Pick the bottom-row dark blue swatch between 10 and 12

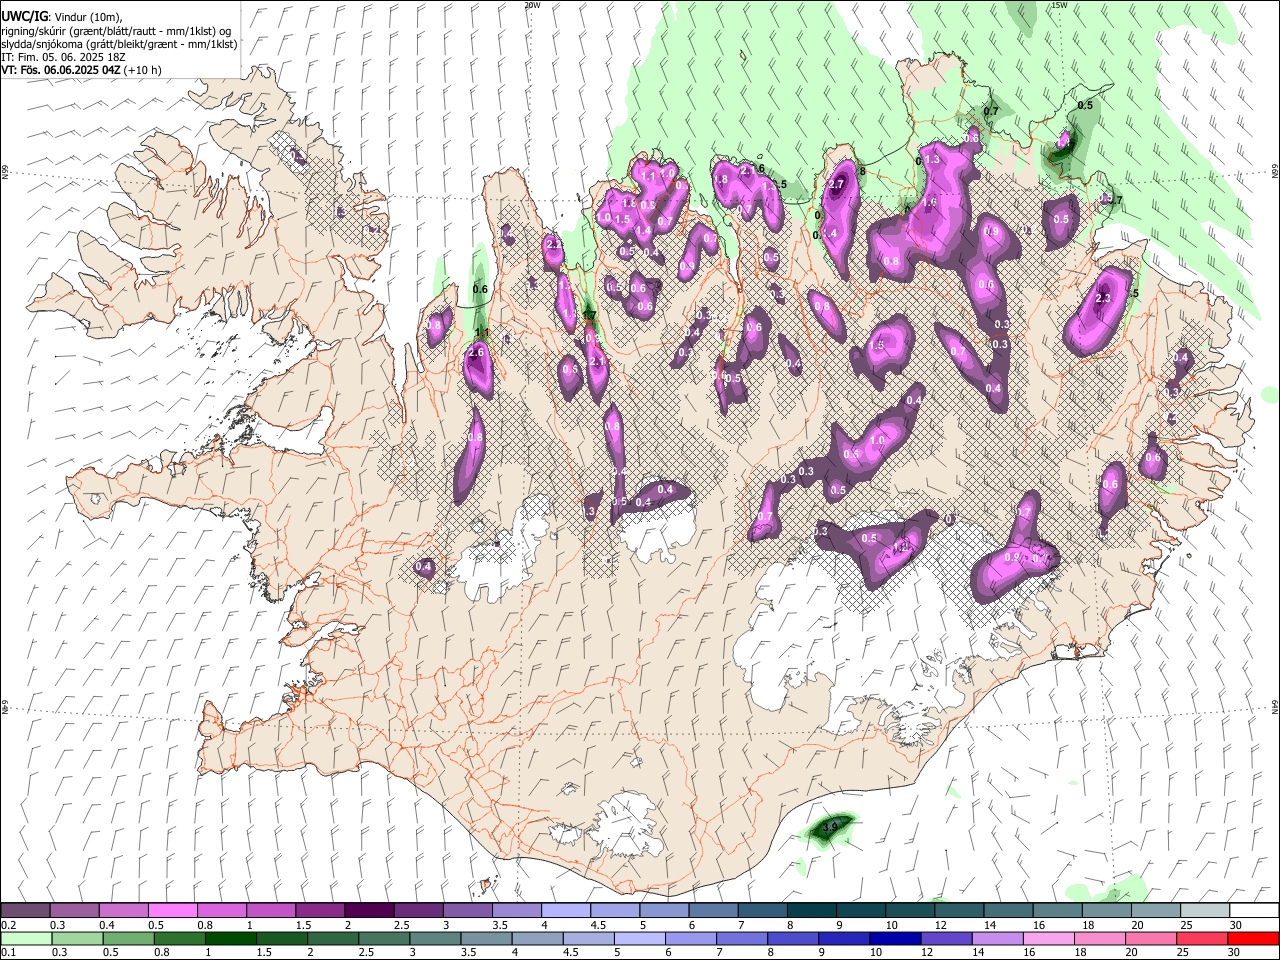click(896, 939)
